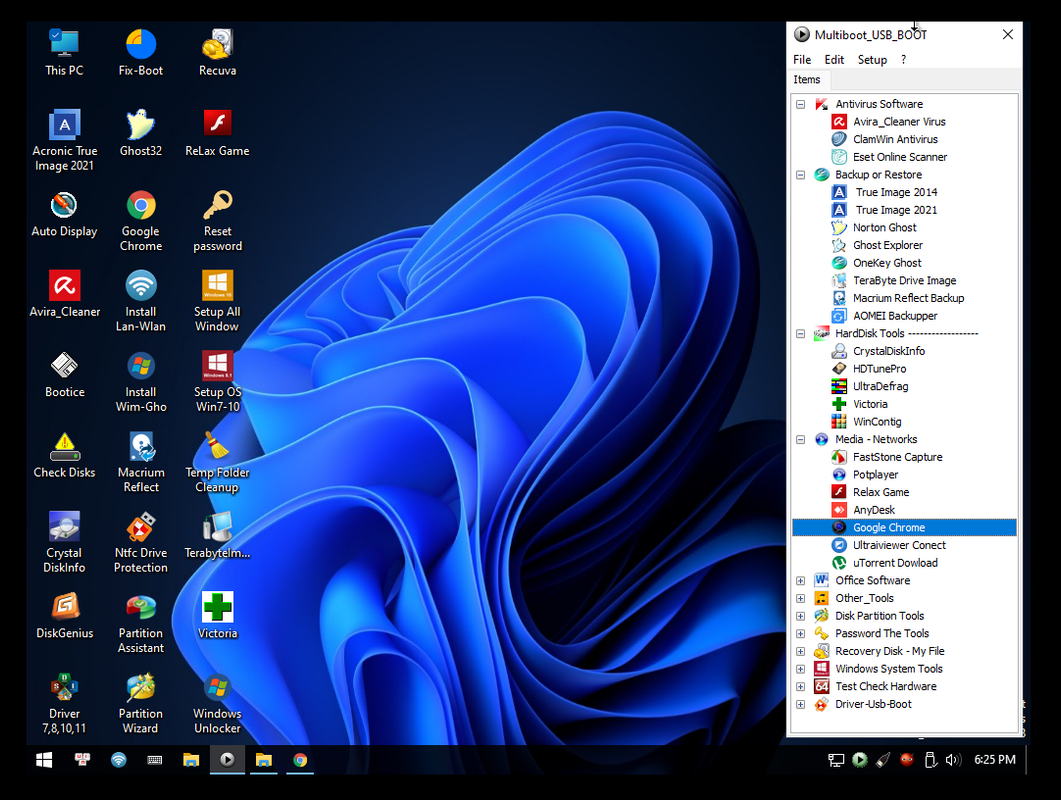The width and height of the screenshot is (1061, 800).
Task: Expand the Other_Tools group
Action: tap(800, 598)
